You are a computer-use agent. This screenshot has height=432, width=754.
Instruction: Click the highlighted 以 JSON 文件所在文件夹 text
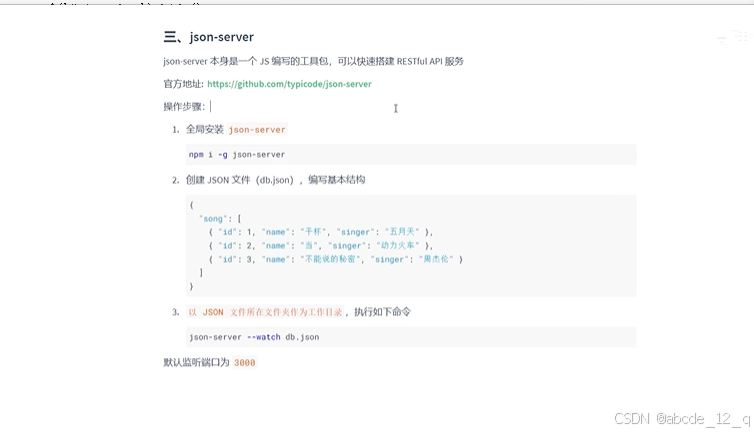265,312
